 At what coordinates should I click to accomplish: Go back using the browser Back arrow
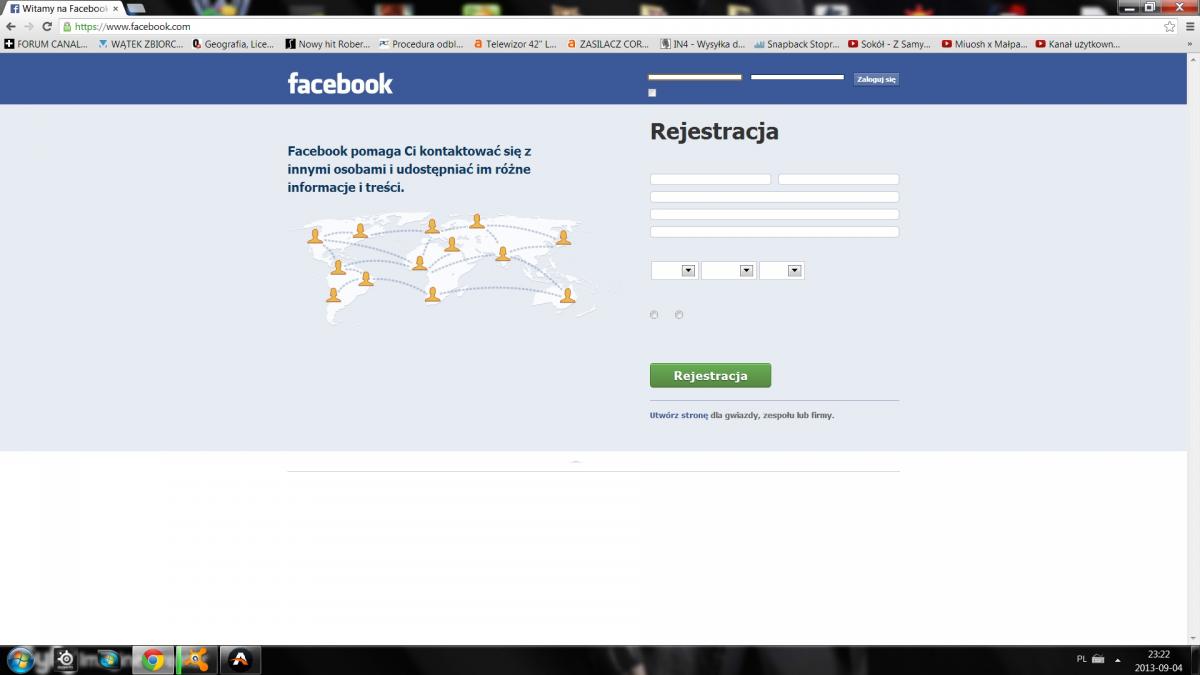(x=11, y=27)
